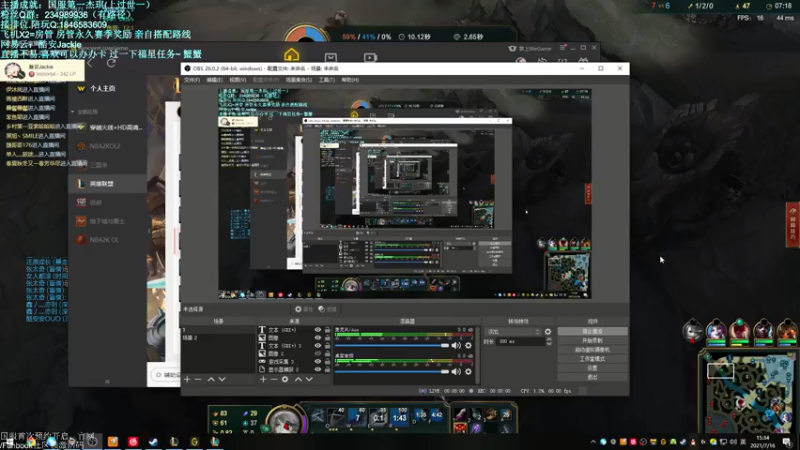Show the 图像 2 source
800x450 pixels.
(318, 353)
